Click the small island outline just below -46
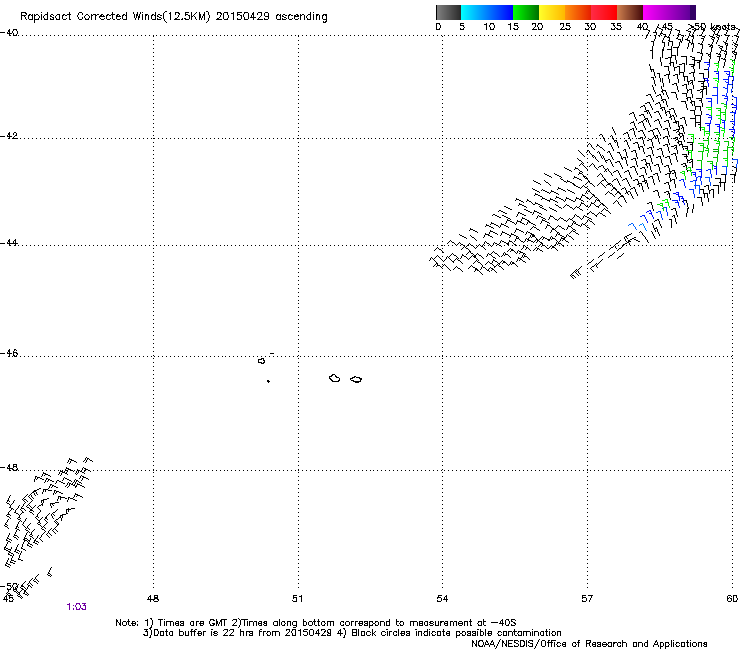Viewport: 740px width, 650px height. (261, 361)
